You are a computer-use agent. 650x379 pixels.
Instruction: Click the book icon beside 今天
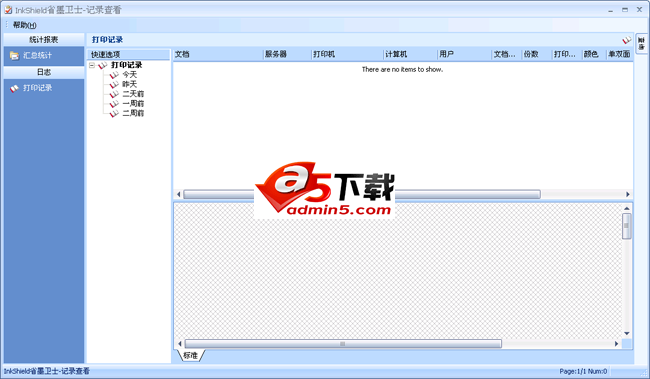pyautogui.click(x=114, y=75)
